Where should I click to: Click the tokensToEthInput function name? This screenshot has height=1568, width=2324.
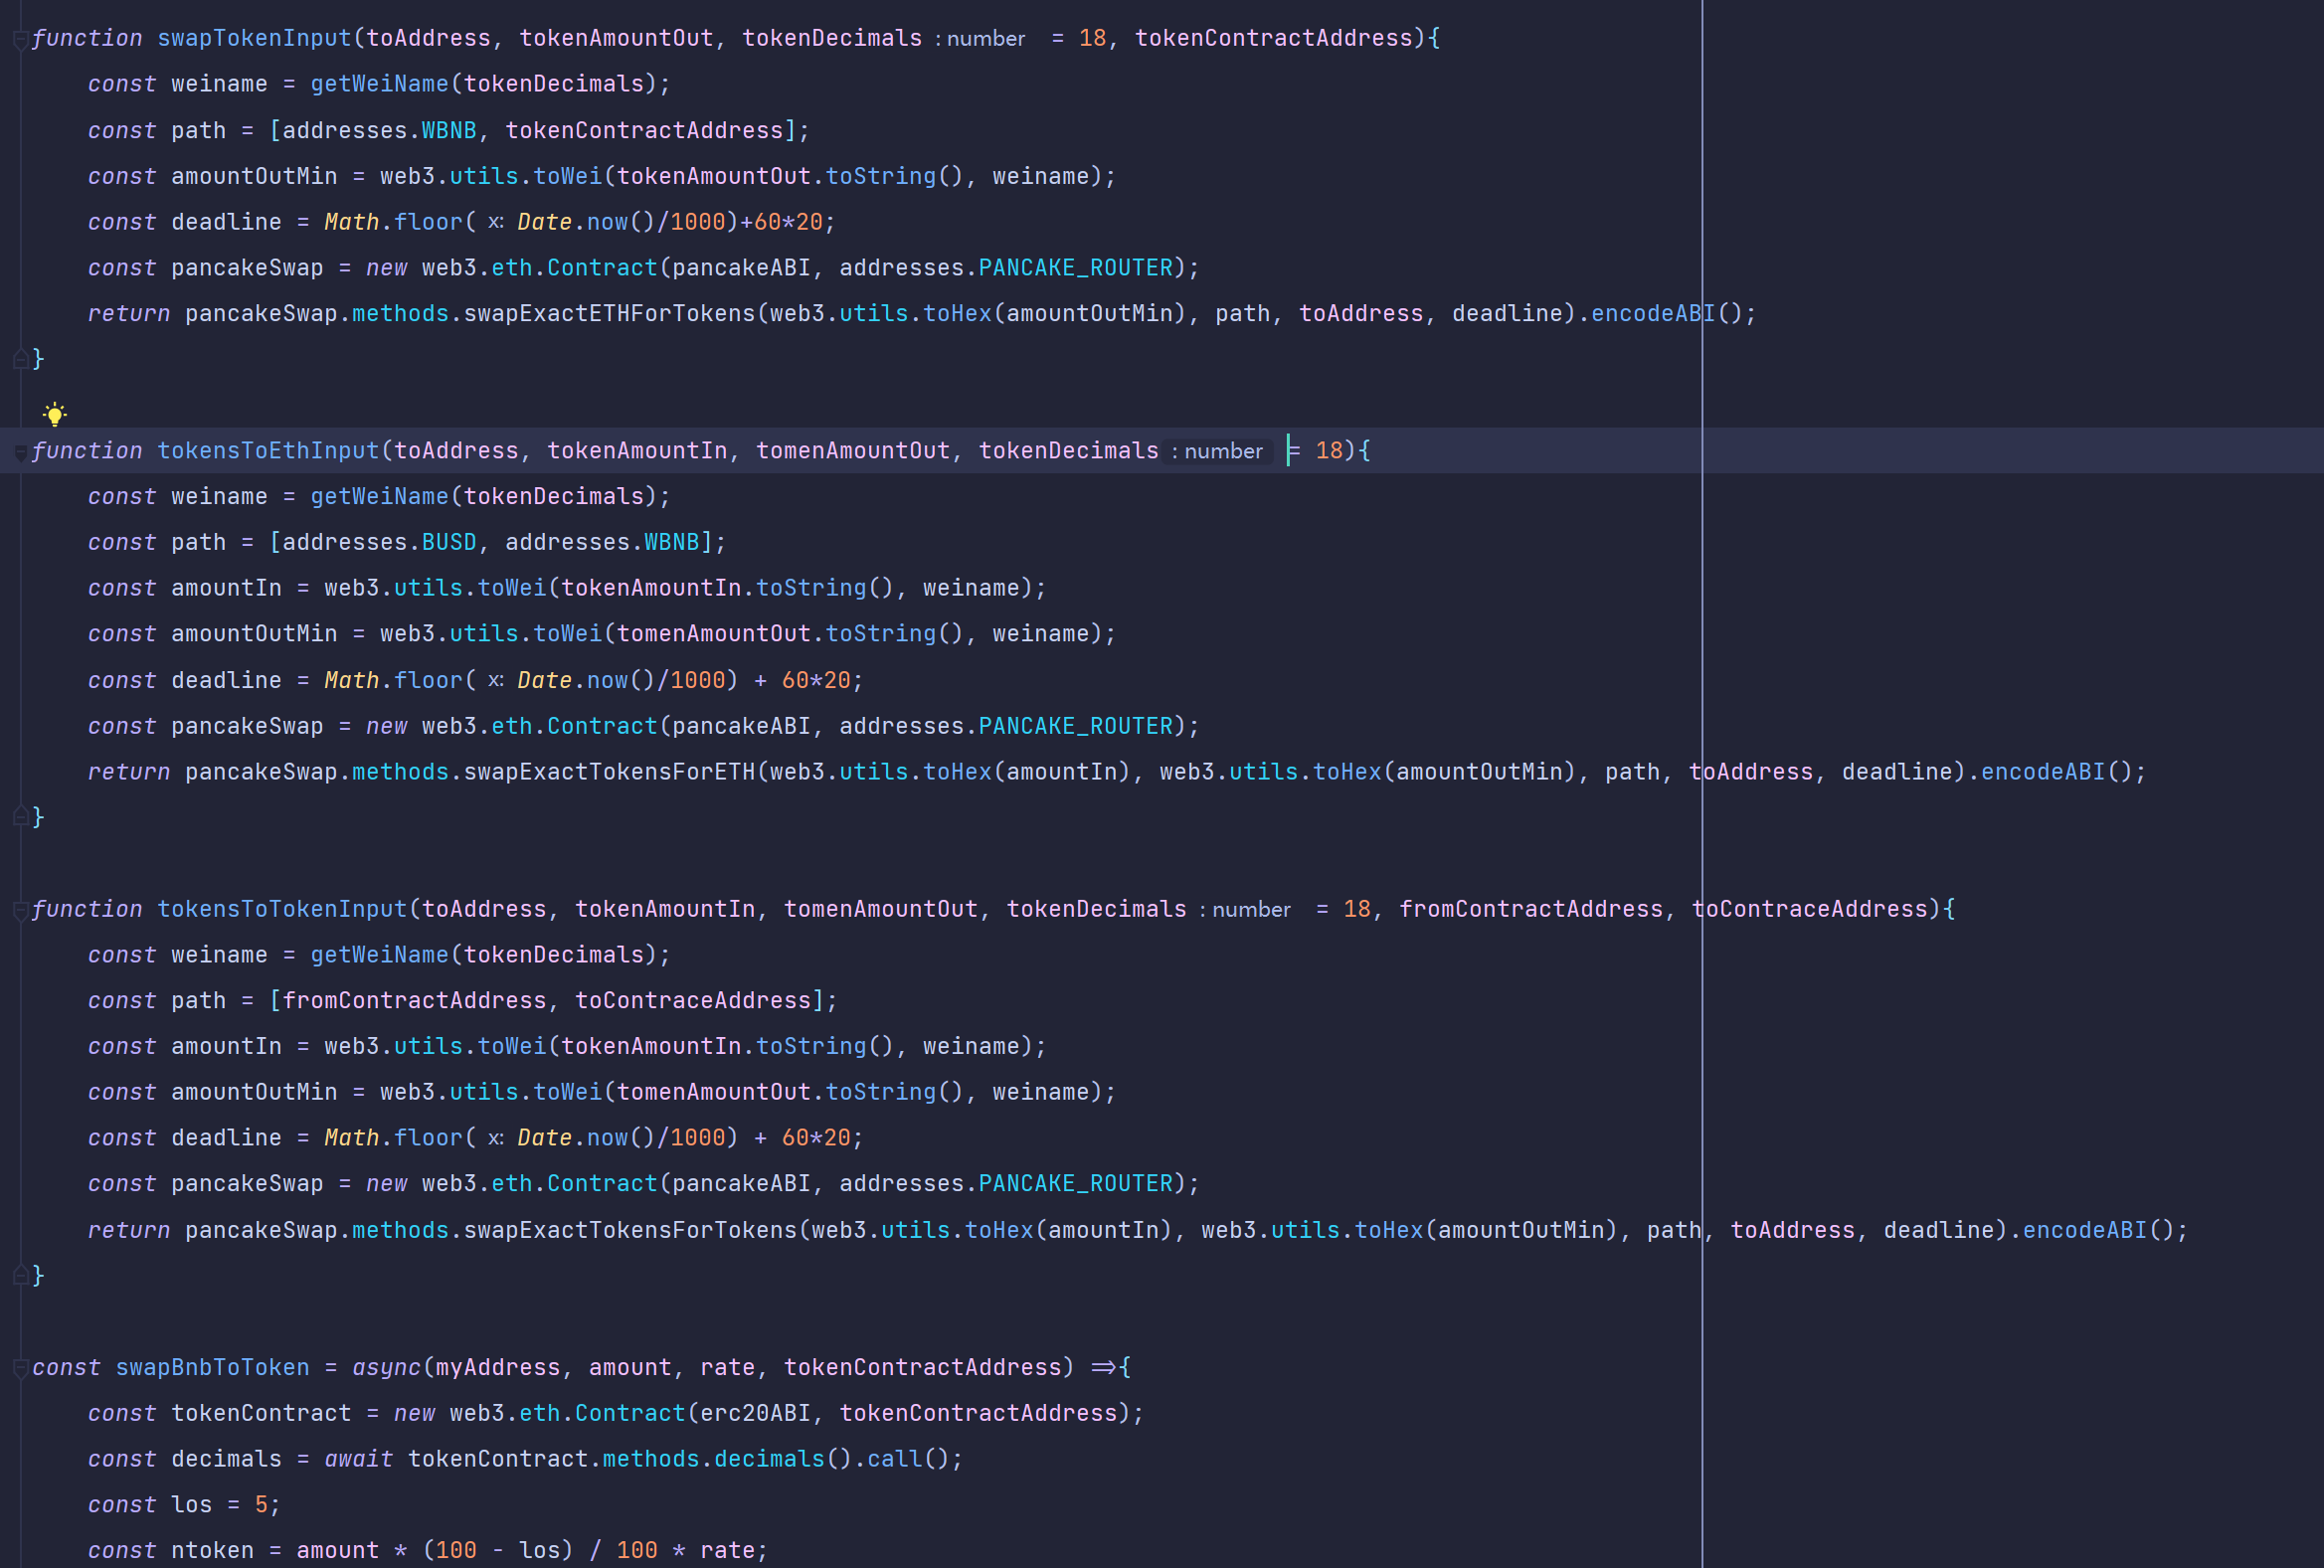pos(268,451)
